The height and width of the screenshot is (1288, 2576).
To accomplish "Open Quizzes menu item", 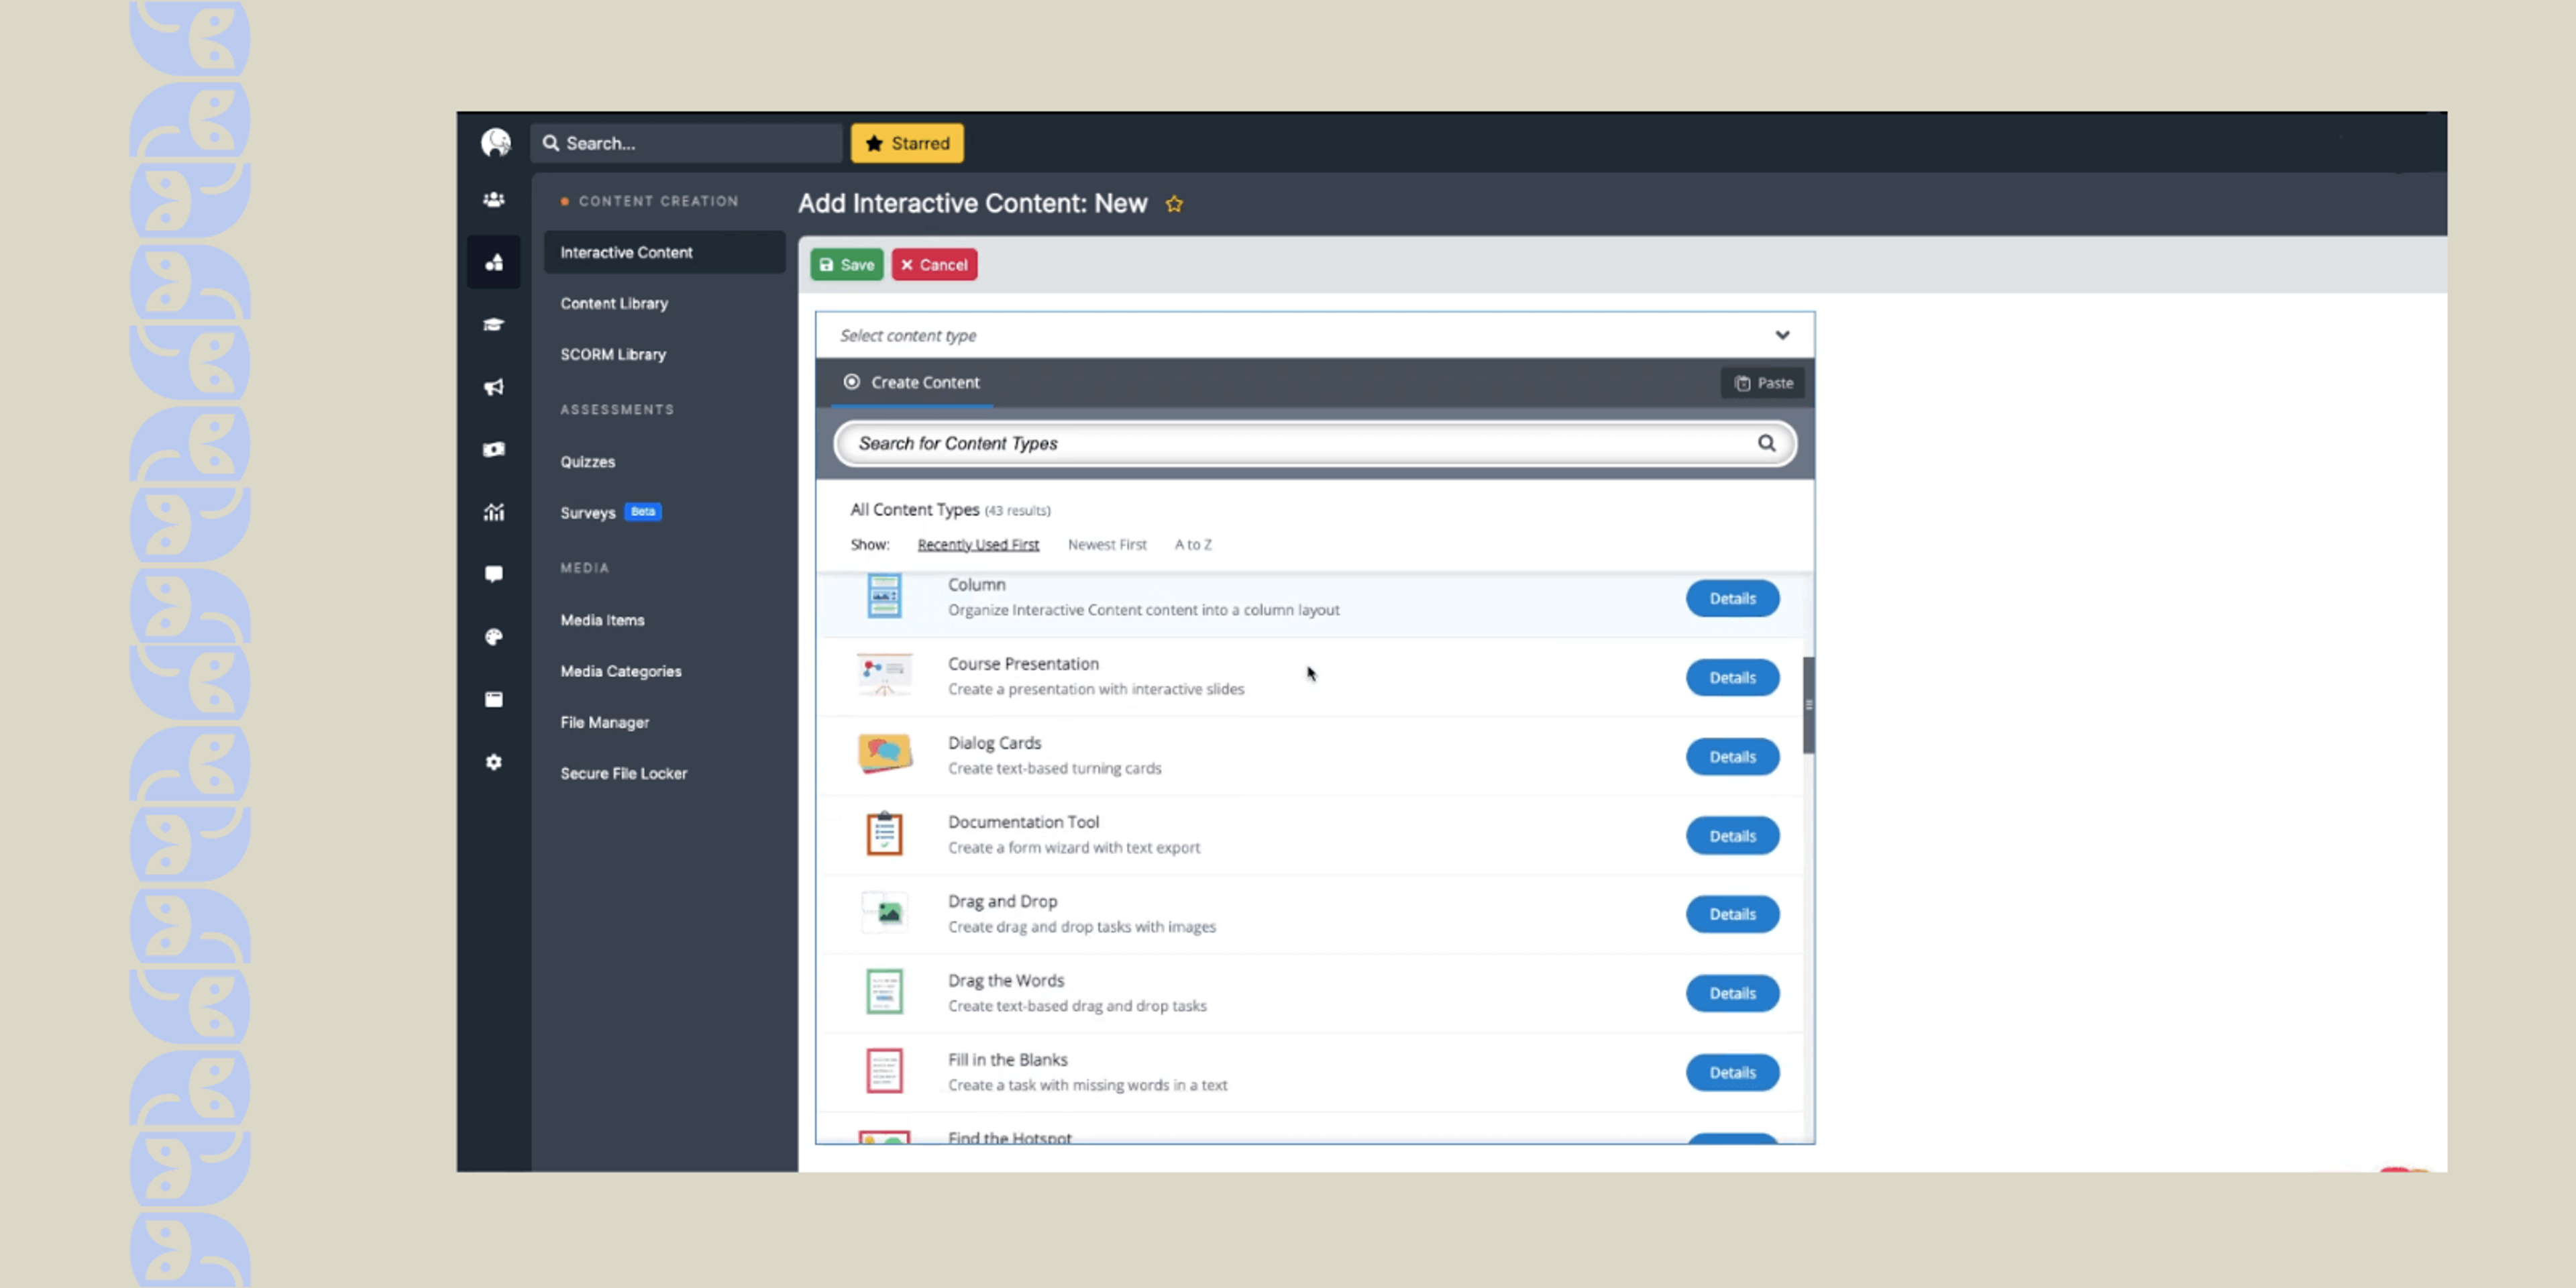I will tap(588, 461).
